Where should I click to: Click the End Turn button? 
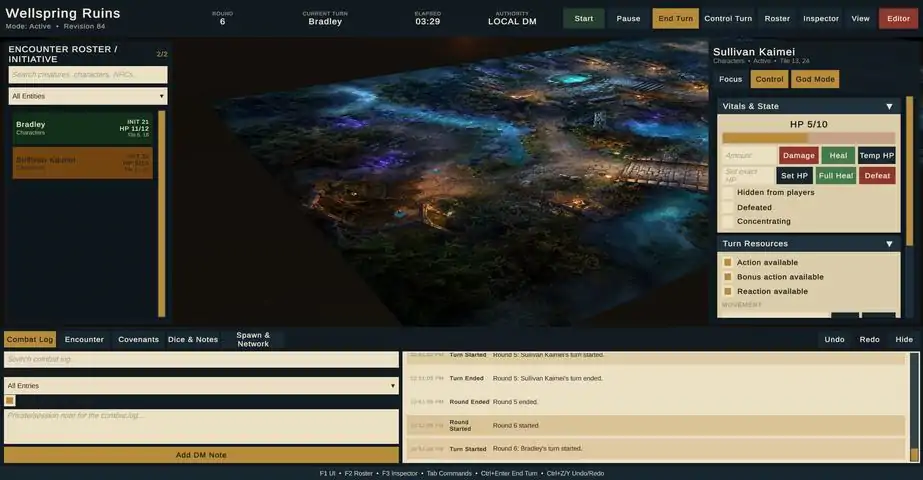675,18
